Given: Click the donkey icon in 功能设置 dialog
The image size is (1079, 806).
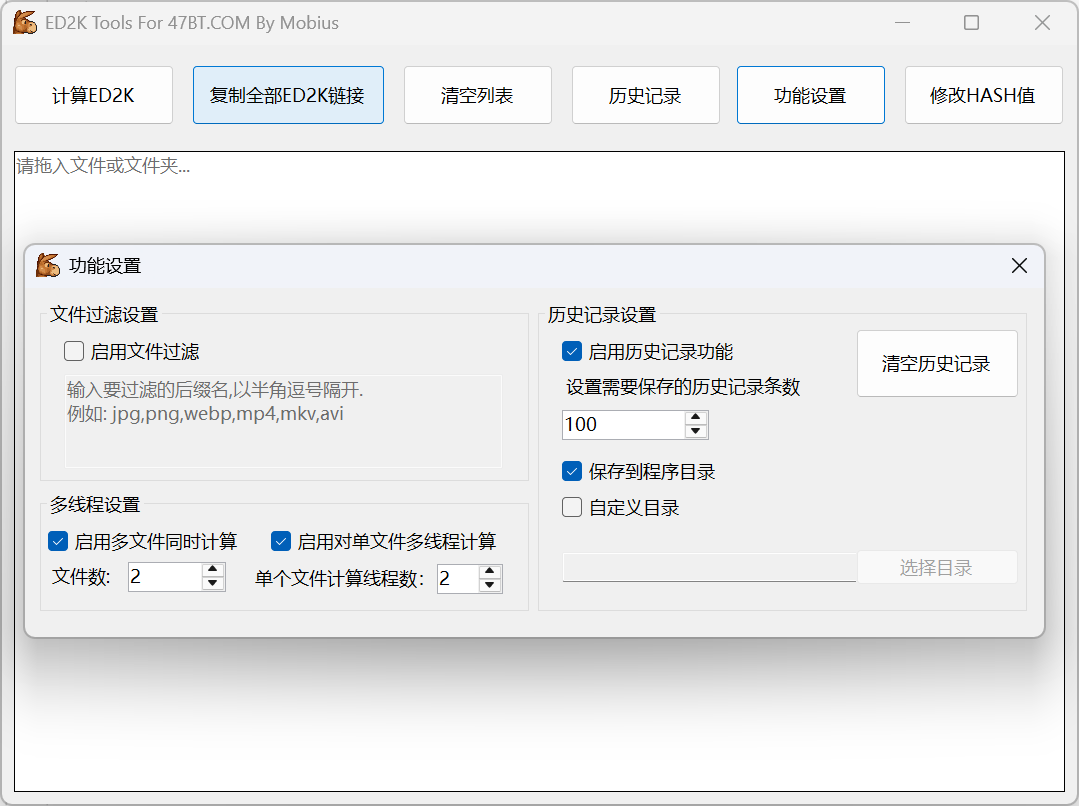Looking at the screenshot, I should pos(48,265).
